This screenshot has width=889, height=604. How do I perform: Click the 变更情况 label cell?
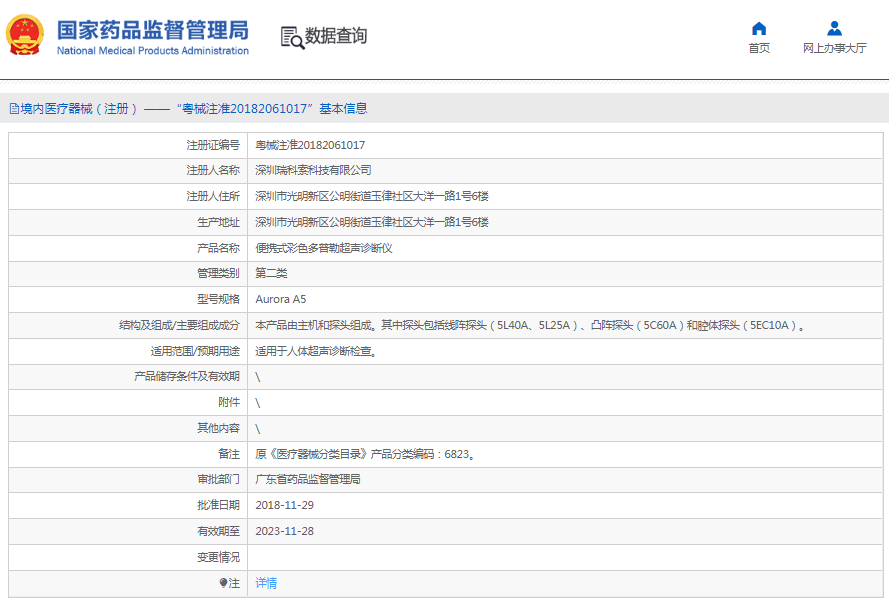(x=128, y=557)
